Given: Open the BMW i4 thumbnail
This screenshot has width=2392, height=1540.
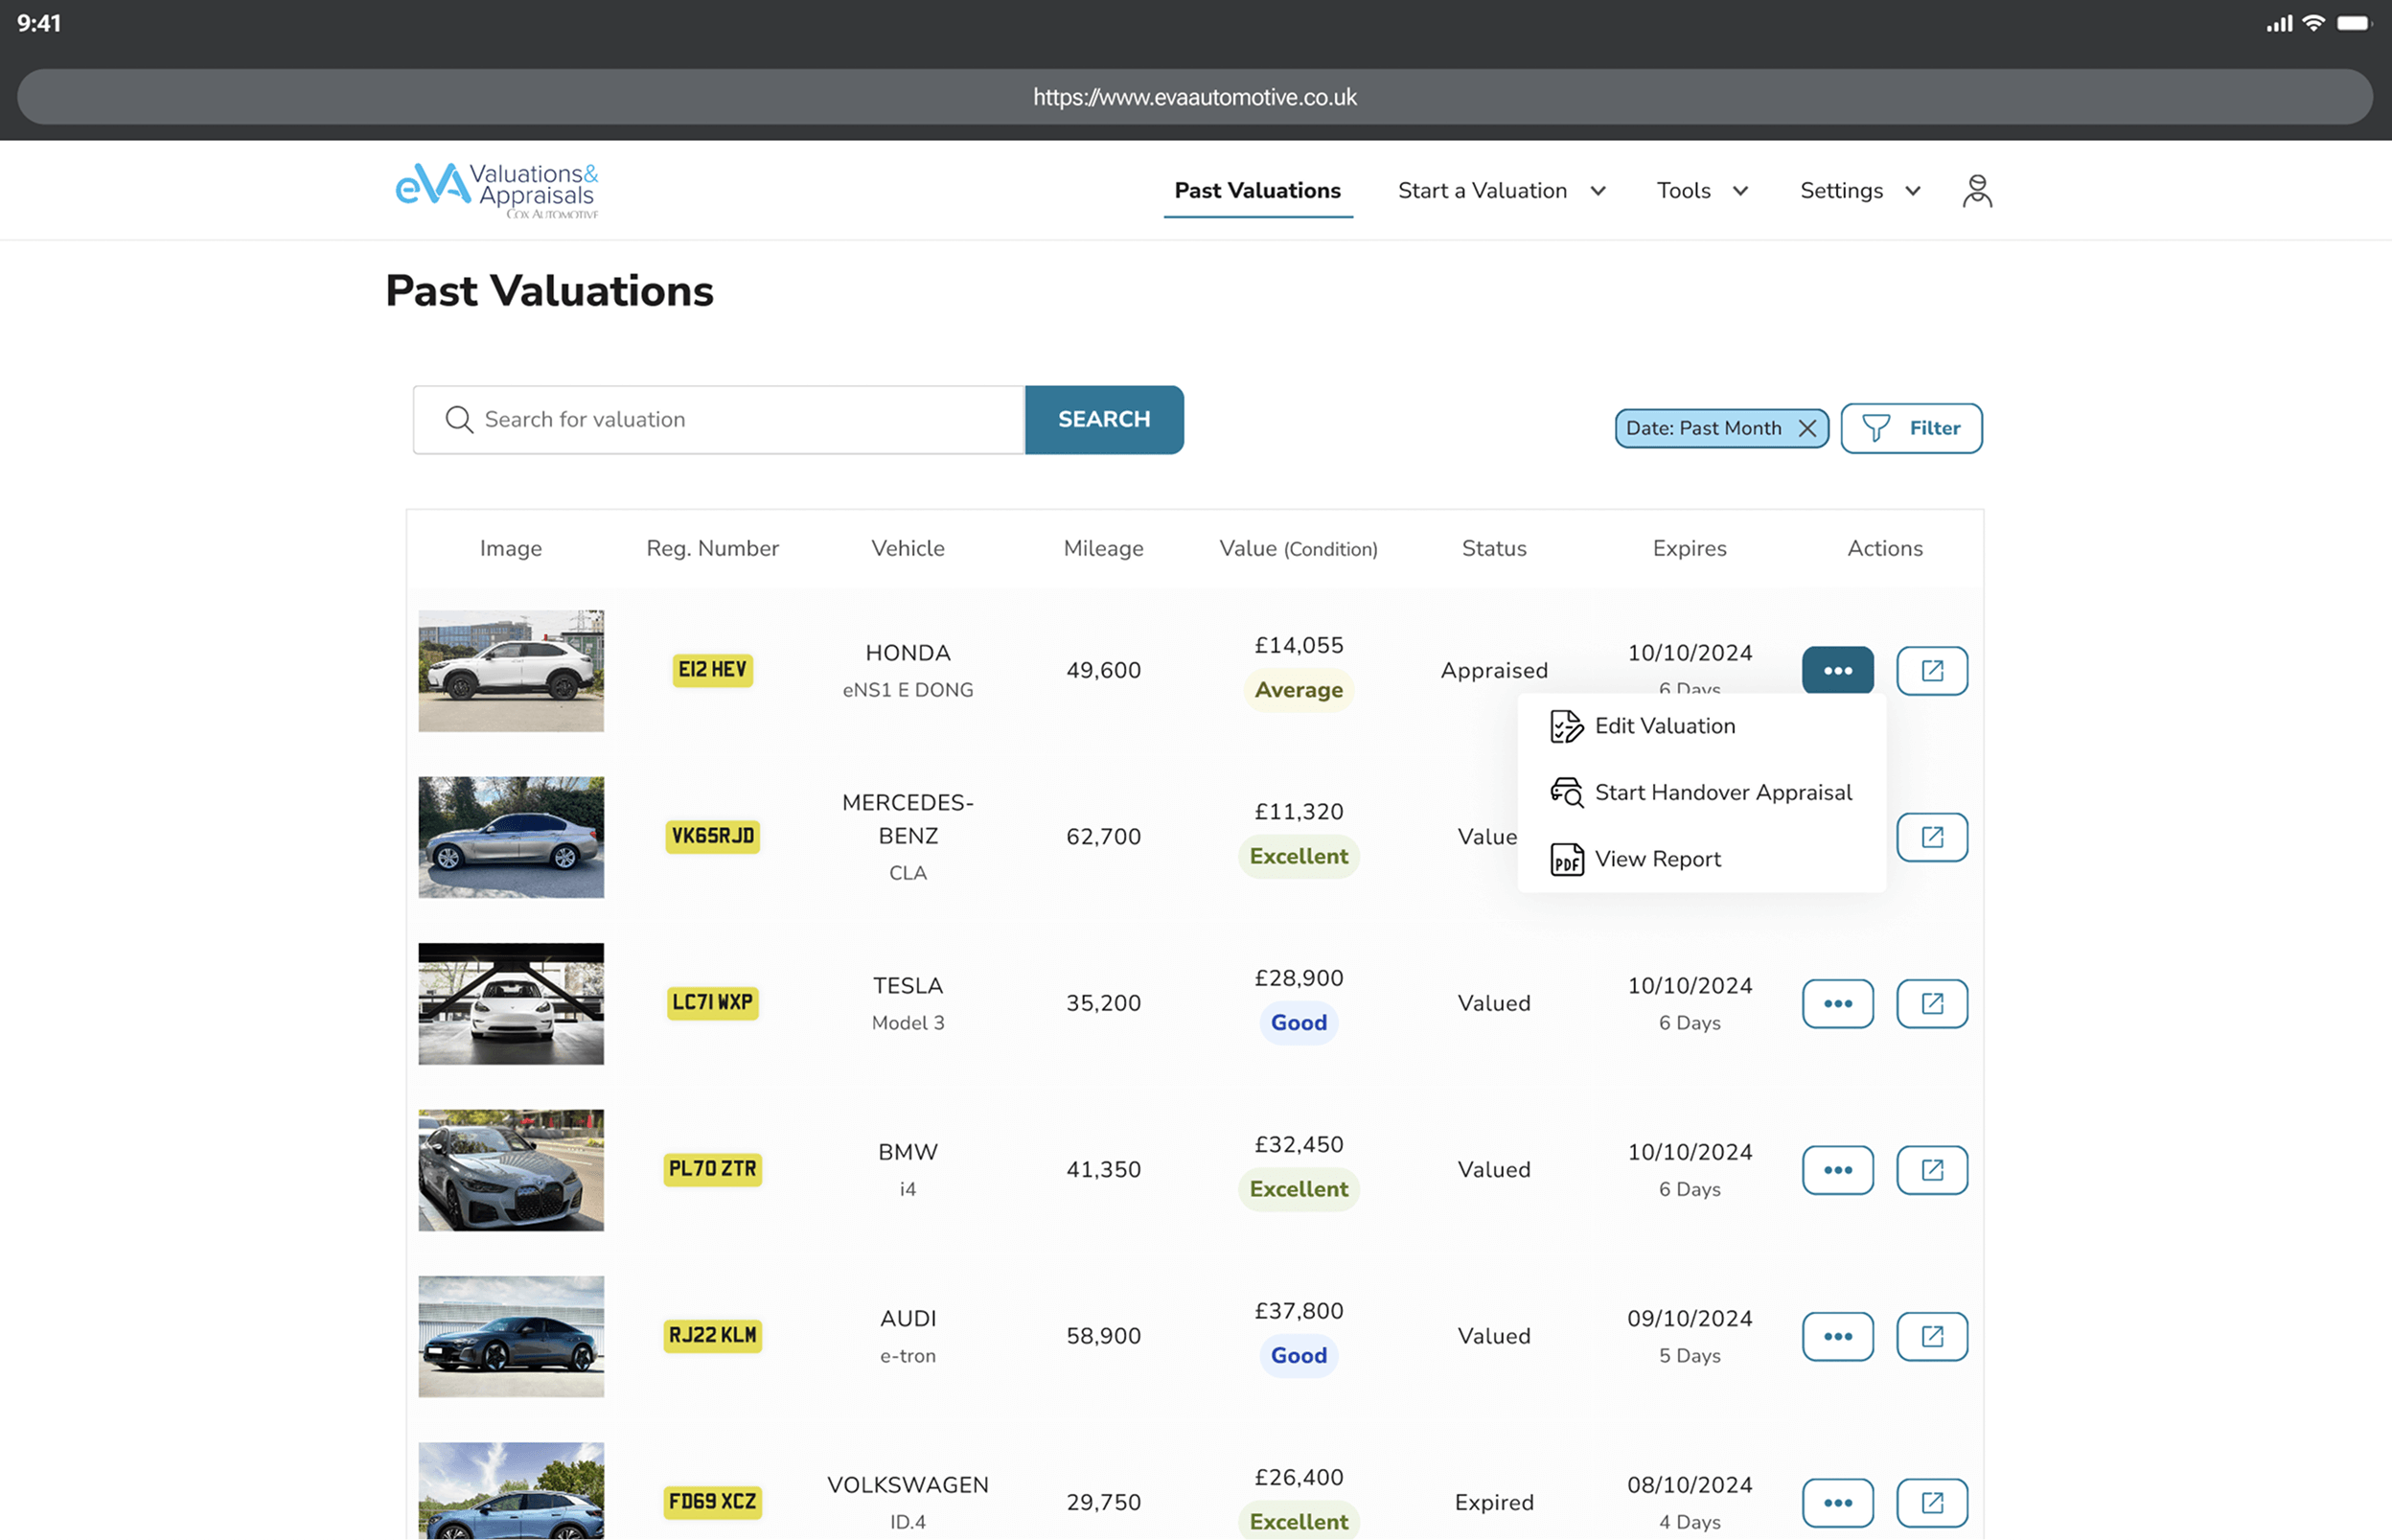Looking at the screenshot, I should pyautogui.click(x=511, y=1170).
